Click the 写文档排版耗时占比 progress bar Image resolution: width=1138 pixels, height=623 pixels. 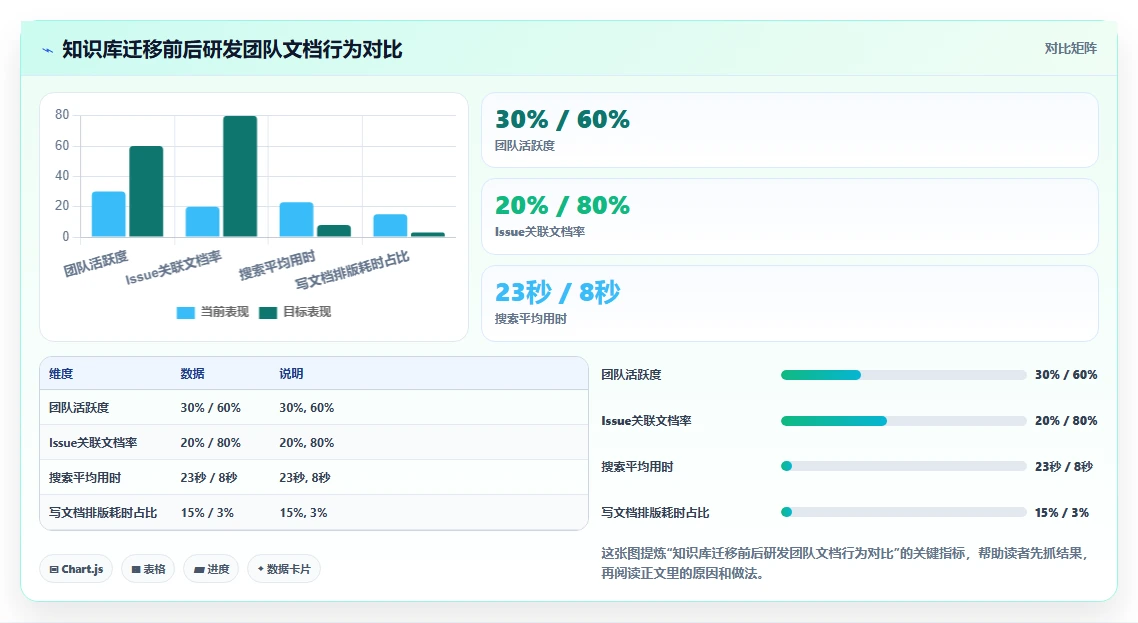(x=904, y=513)
